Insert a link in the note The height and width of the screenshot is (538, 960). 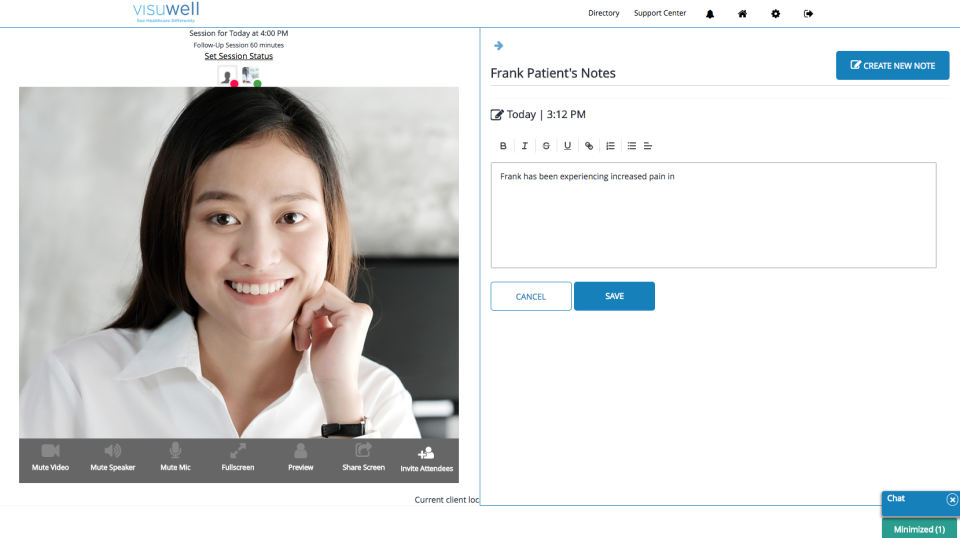pyautogui.click(x=589, y=146)
